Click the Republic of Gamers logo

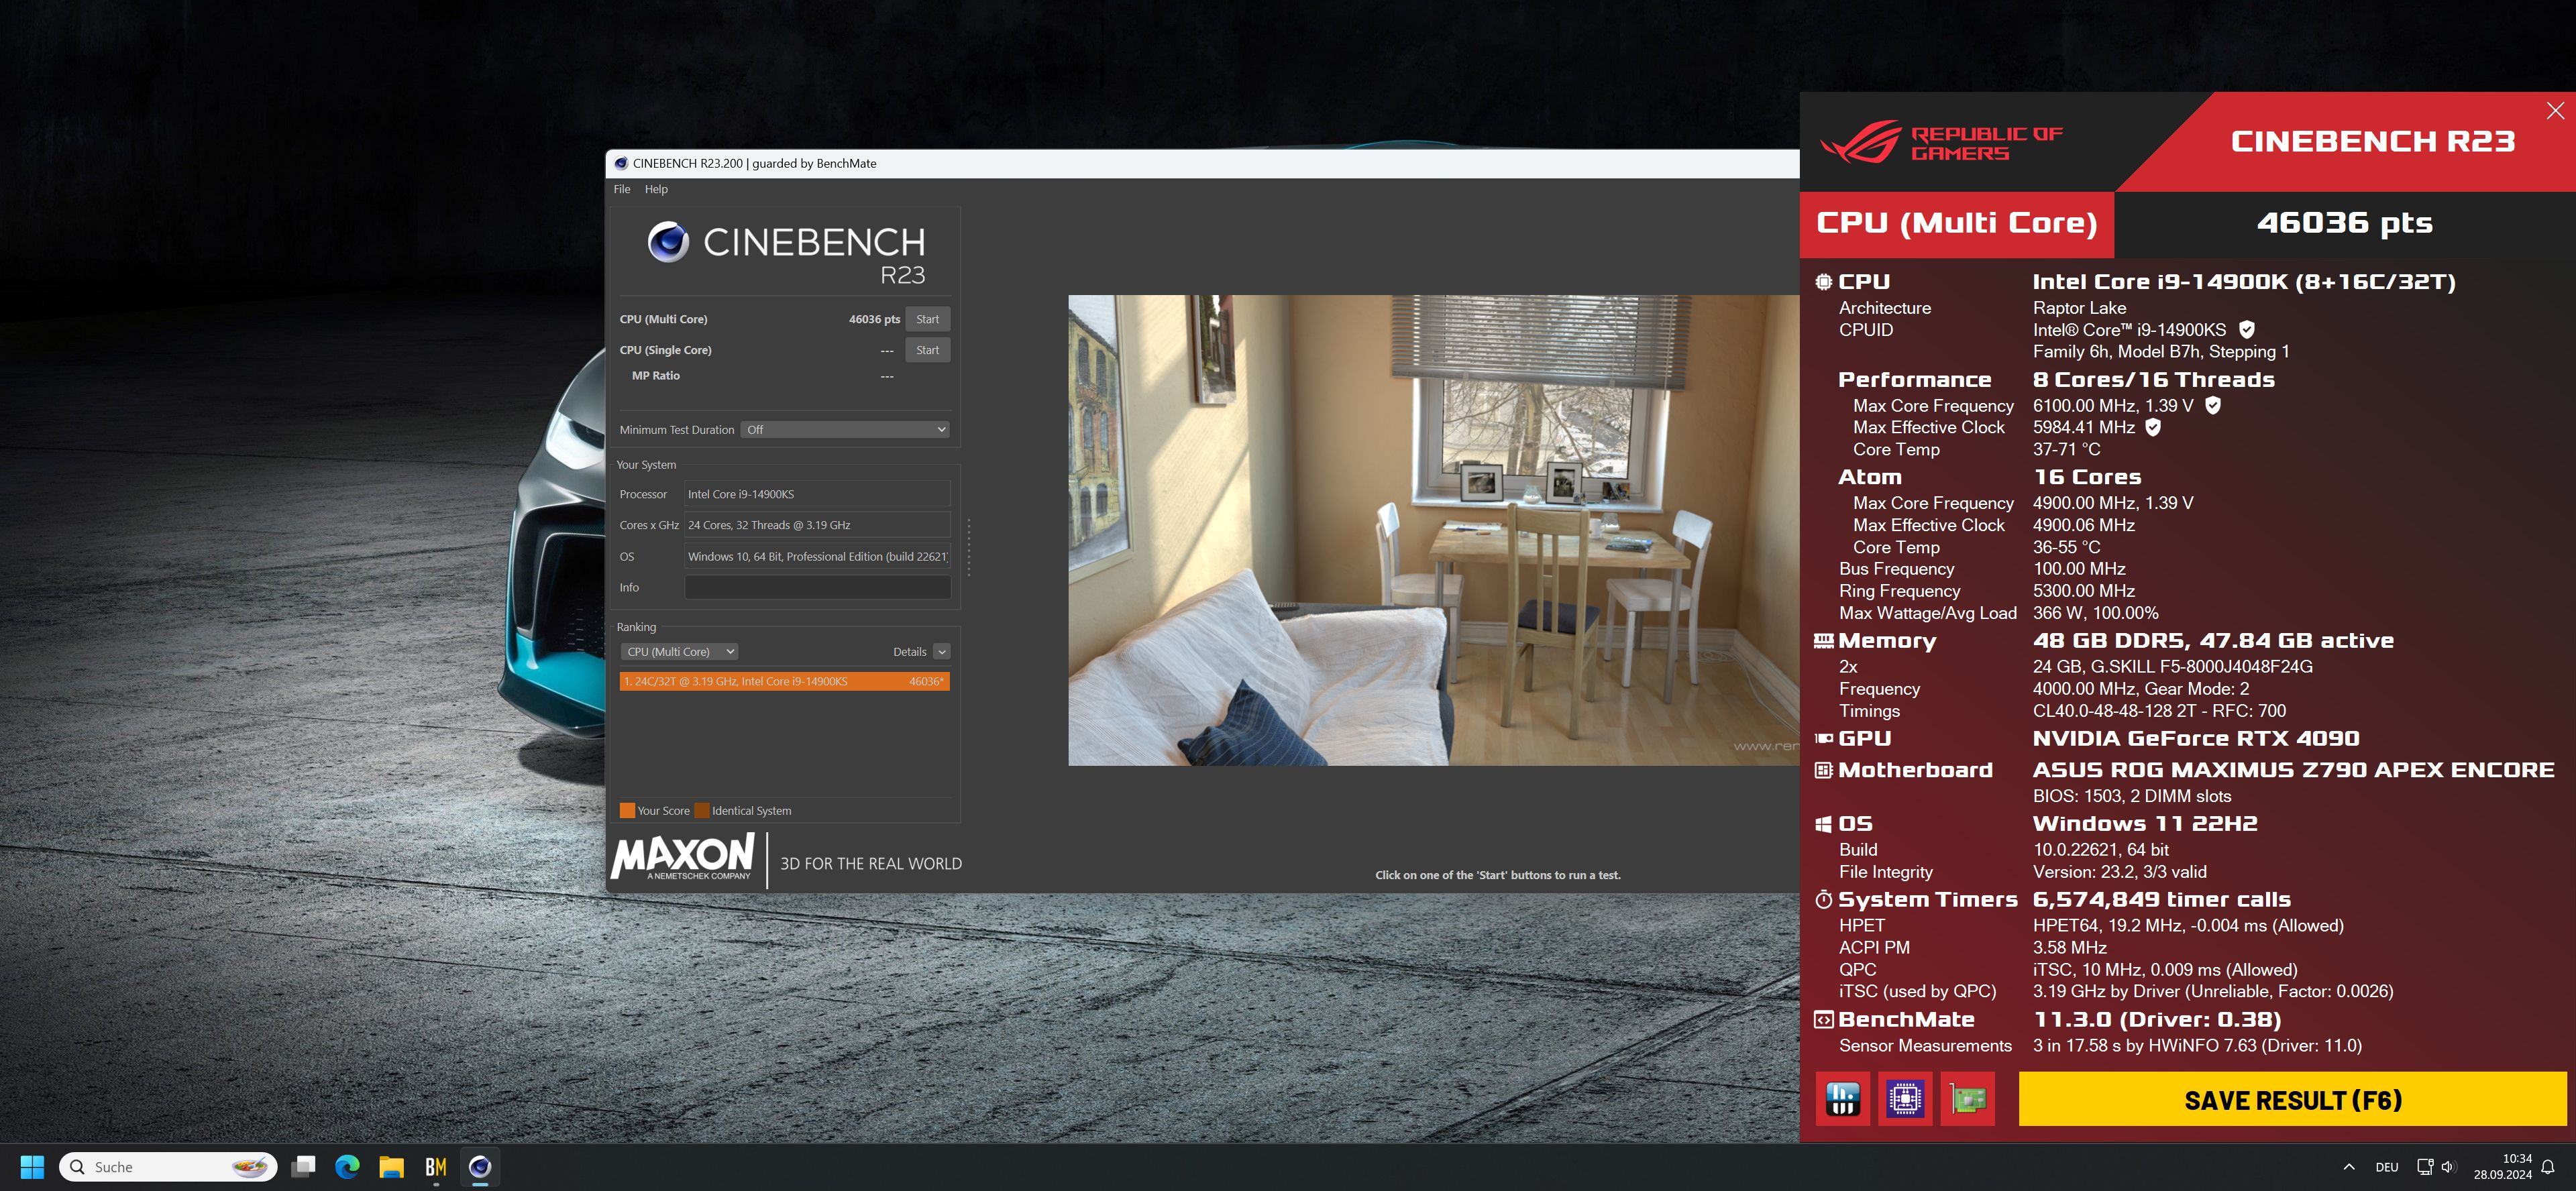click(1940, 143)
